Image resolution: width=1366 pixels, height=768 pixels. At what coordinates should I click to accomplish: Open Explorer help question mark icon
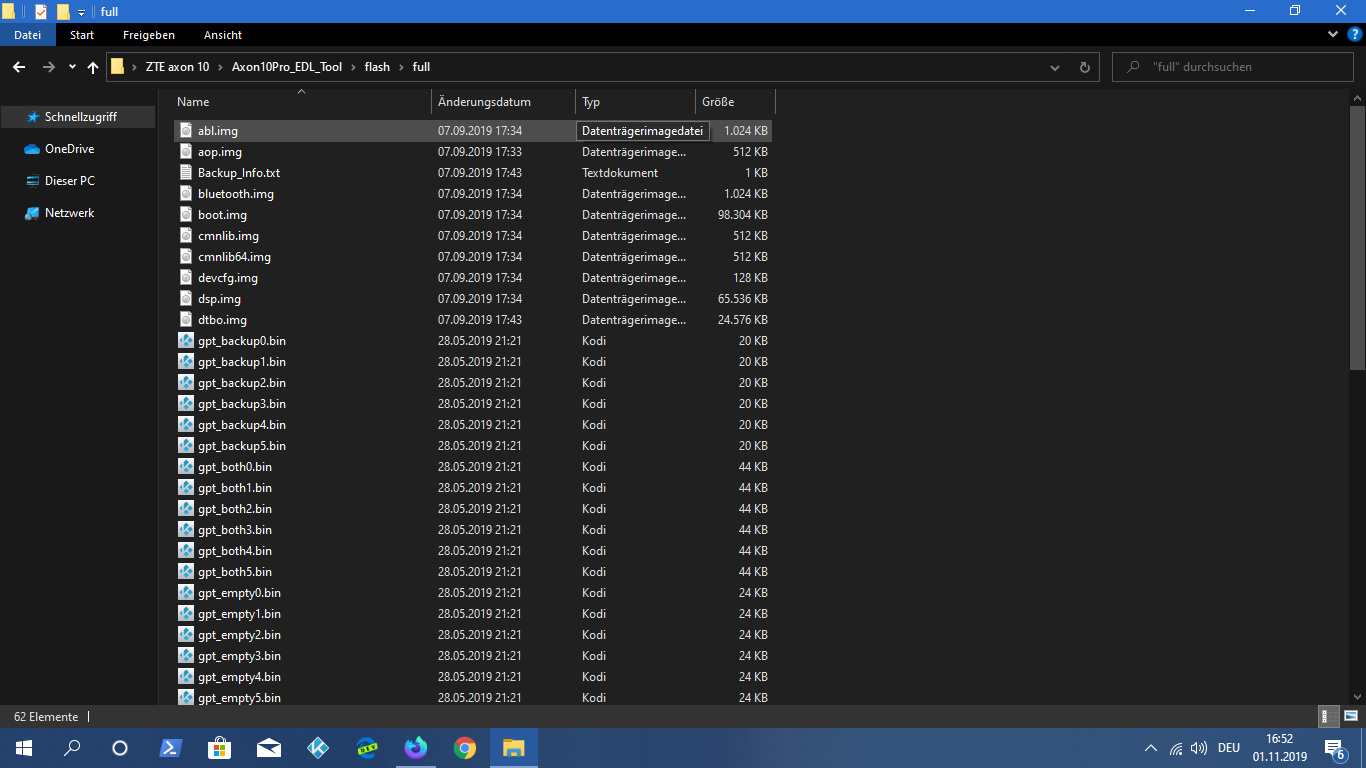click(x=1355, y=35)
